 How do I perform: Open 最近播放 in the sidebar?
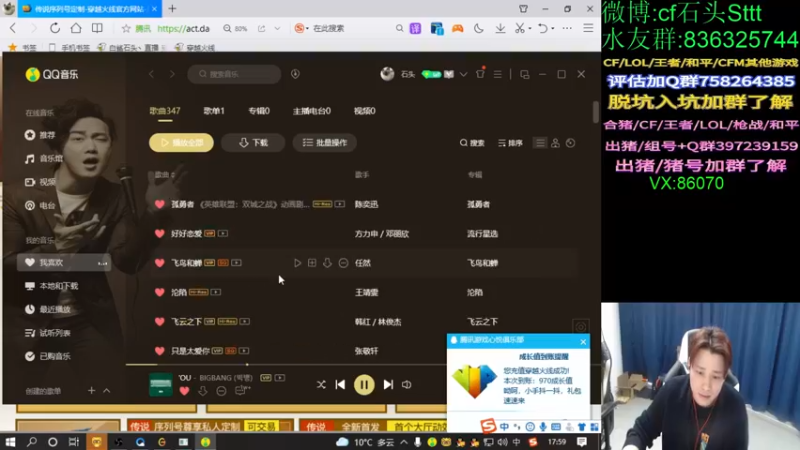click(x=47, y=309)
